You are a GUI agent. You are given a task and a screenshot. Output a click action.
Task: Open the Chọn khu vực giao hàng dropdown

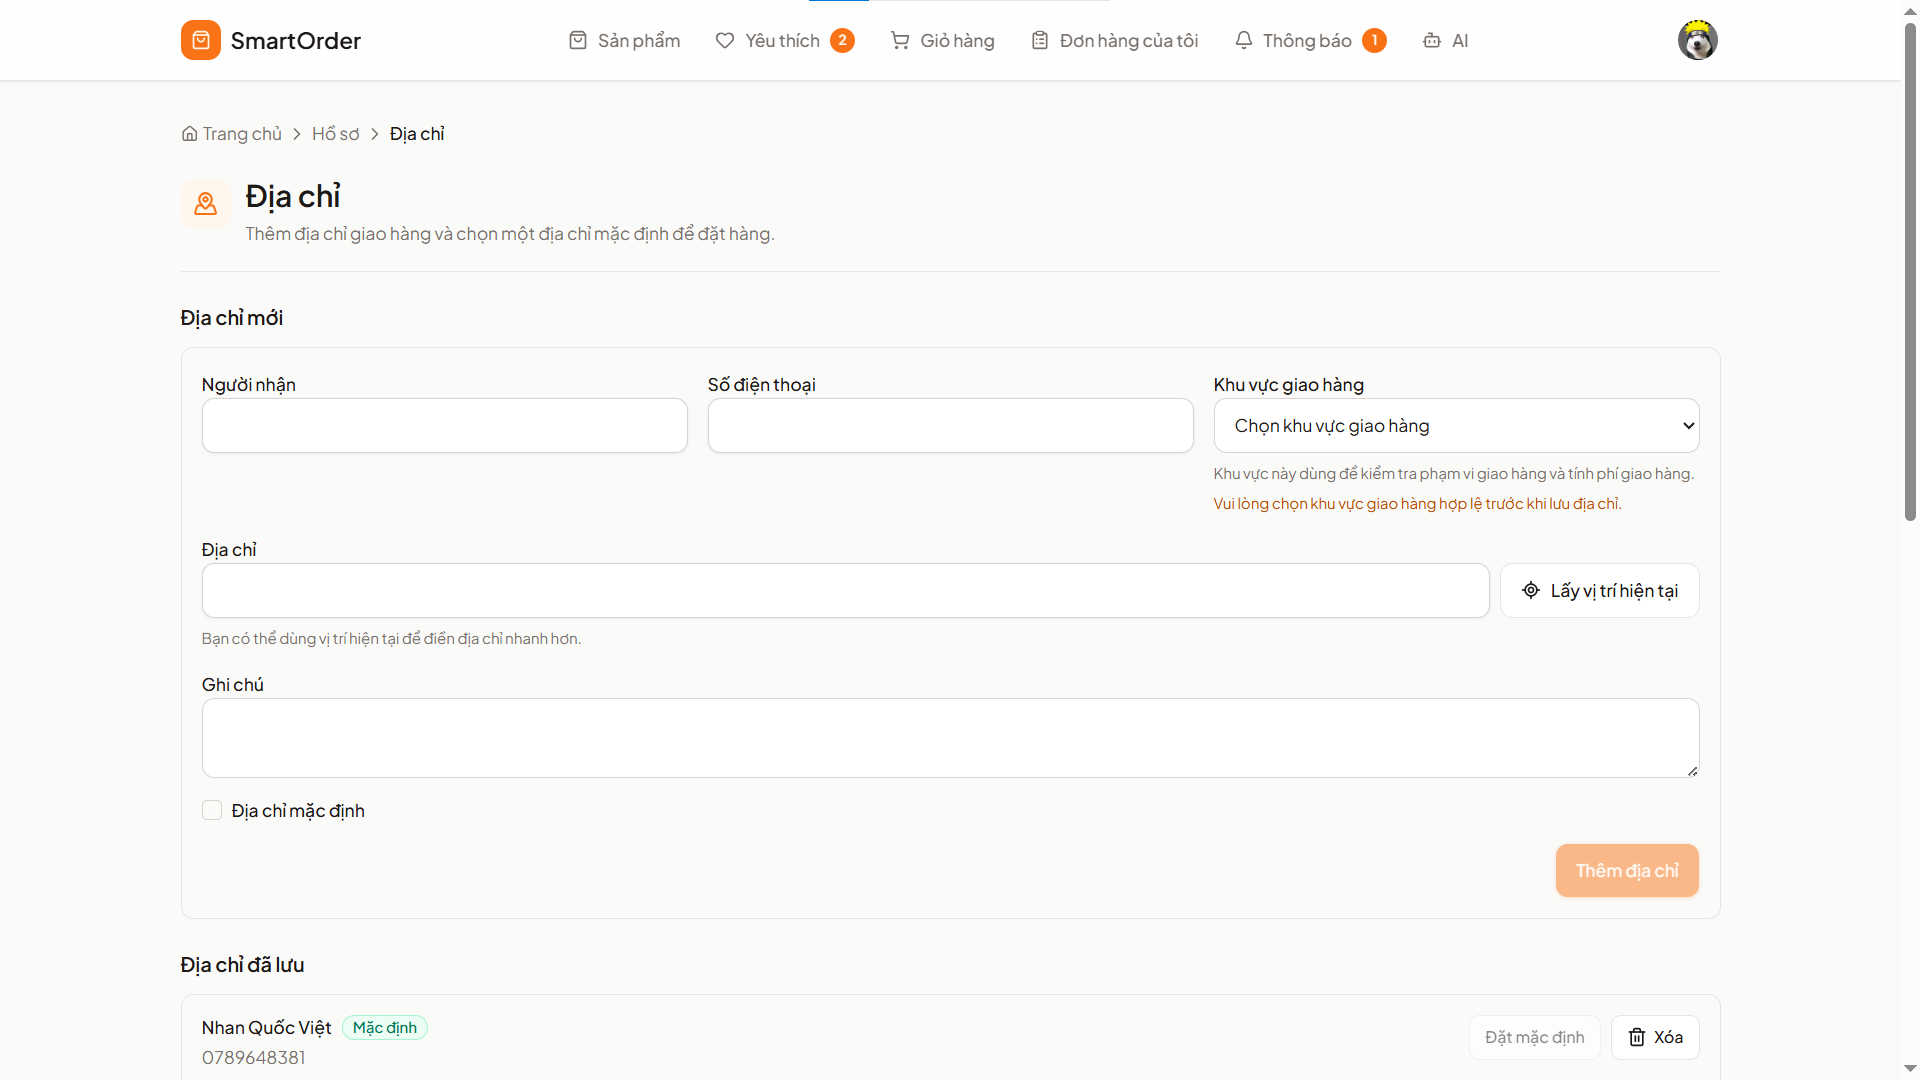point(1456,426)
